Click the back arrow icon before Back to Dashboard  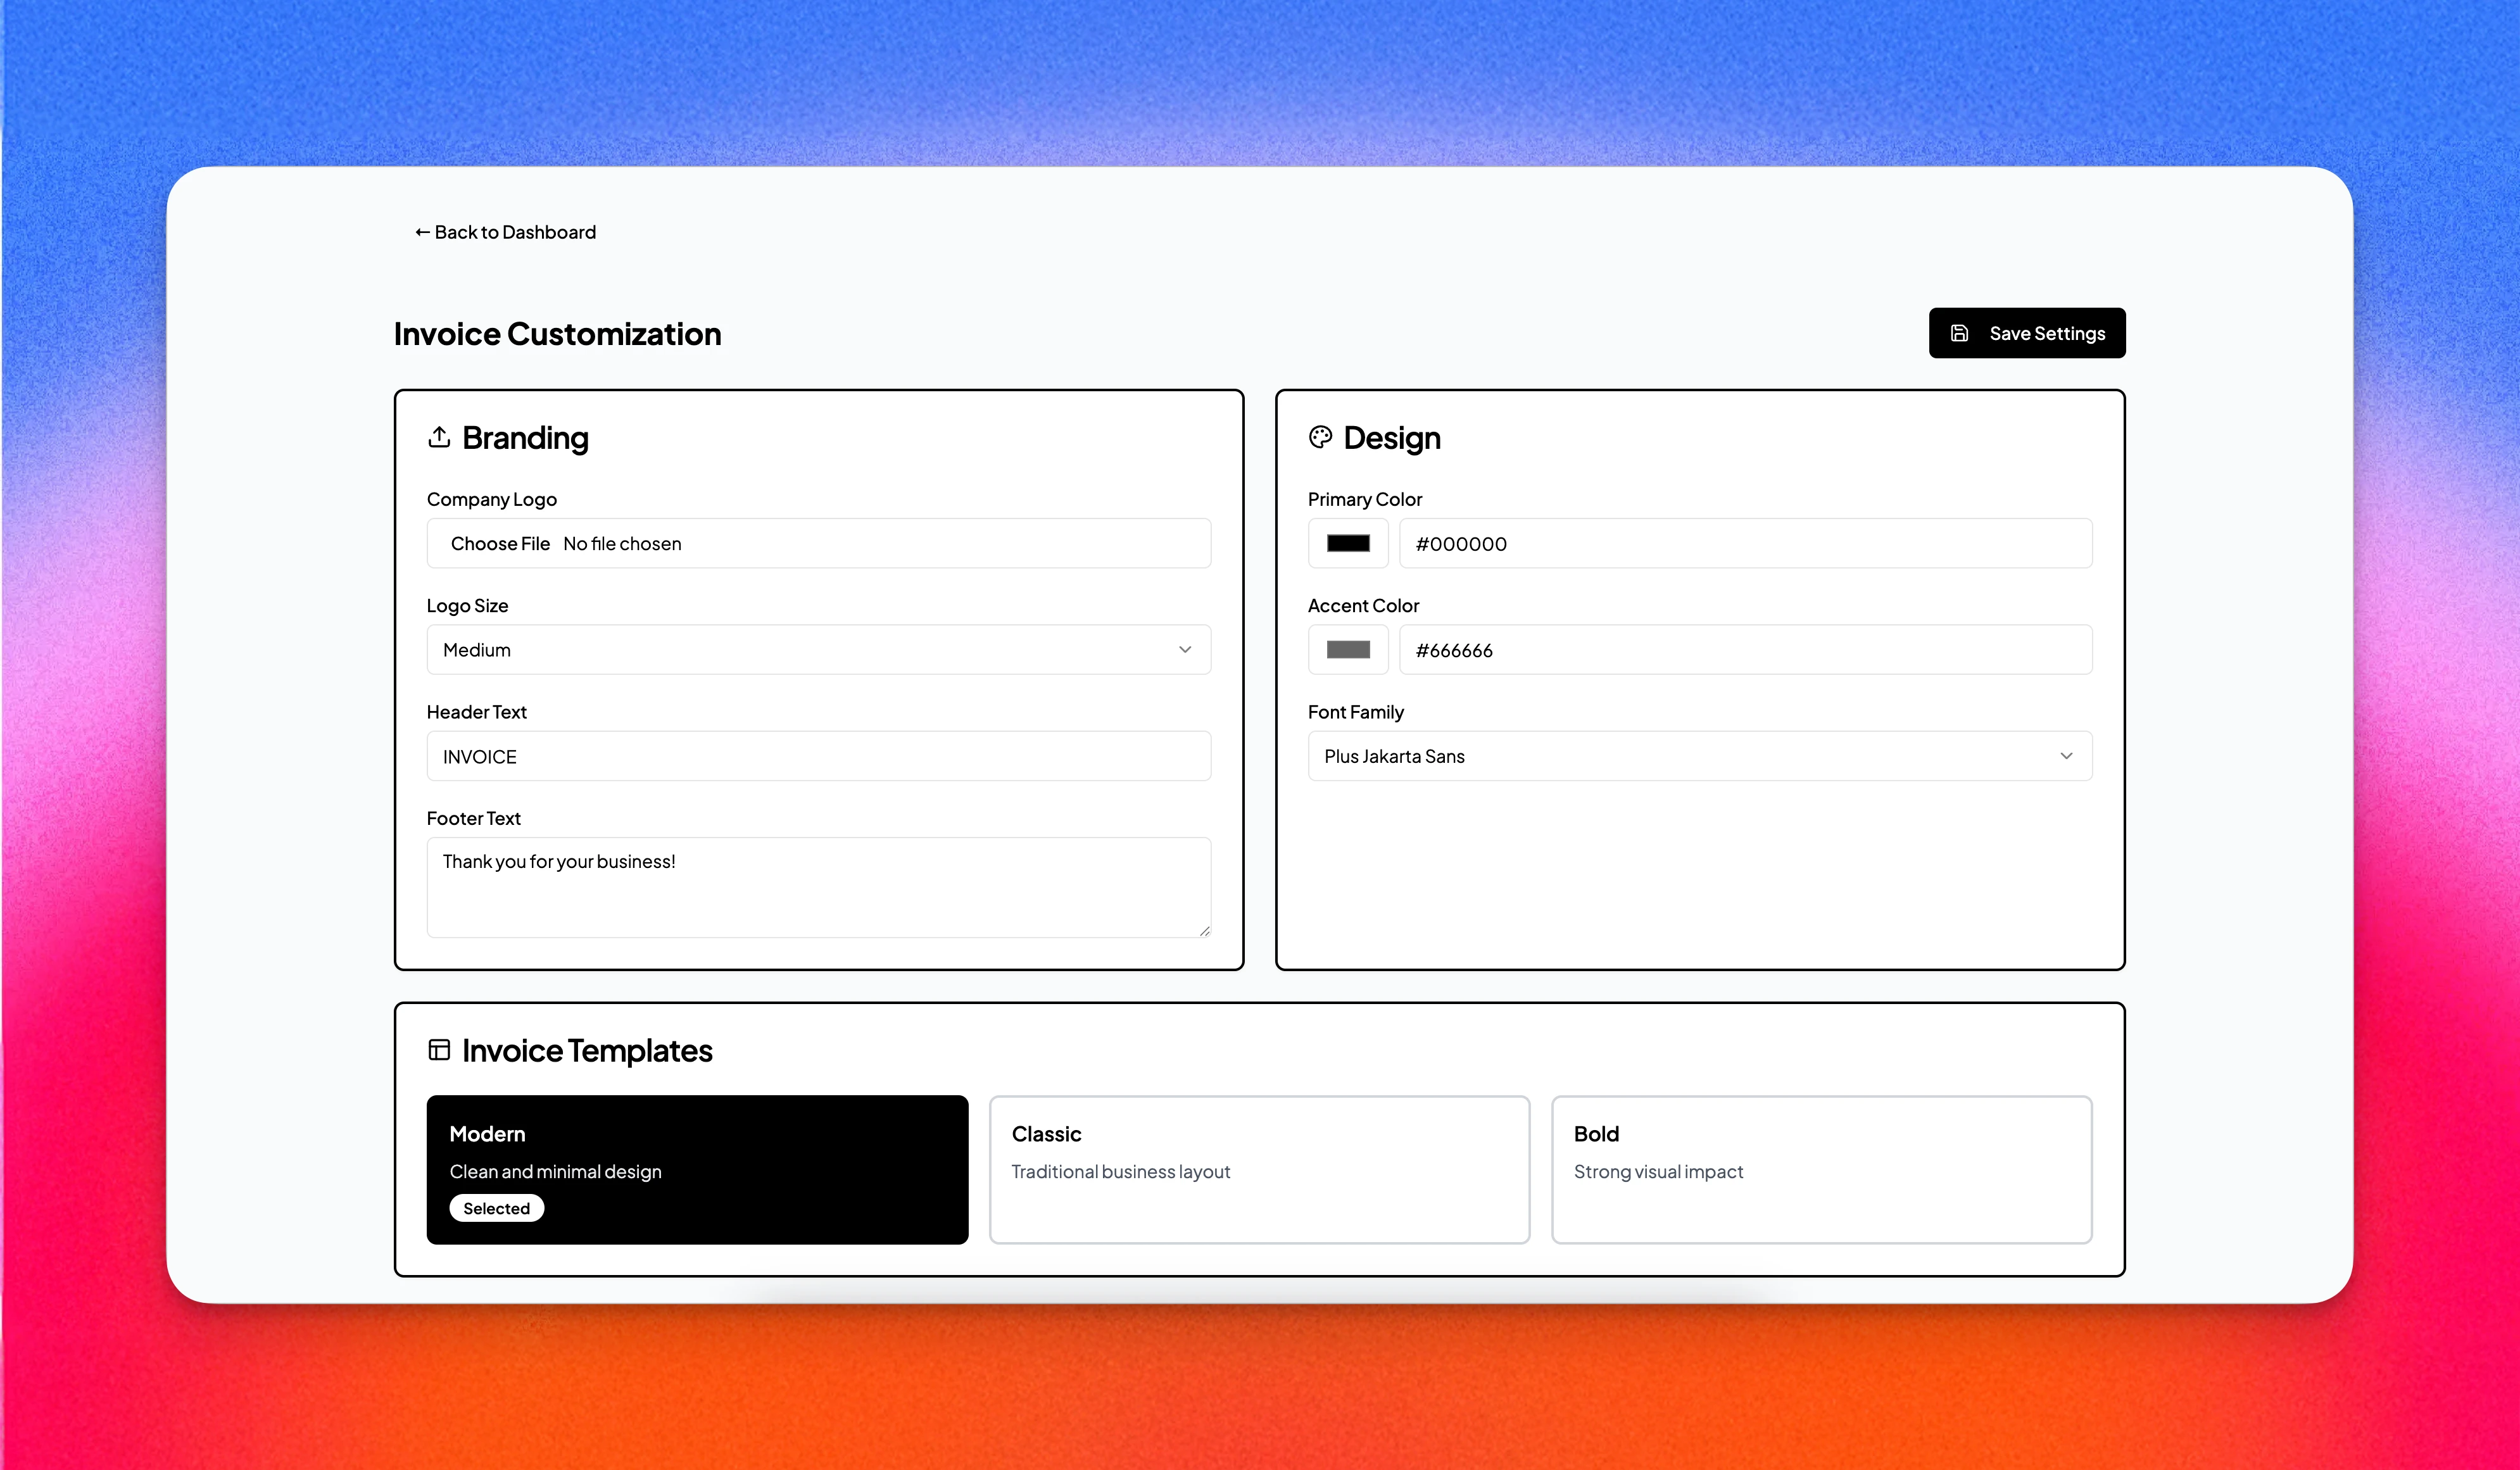pyautogui.click(x=422, y=232)
